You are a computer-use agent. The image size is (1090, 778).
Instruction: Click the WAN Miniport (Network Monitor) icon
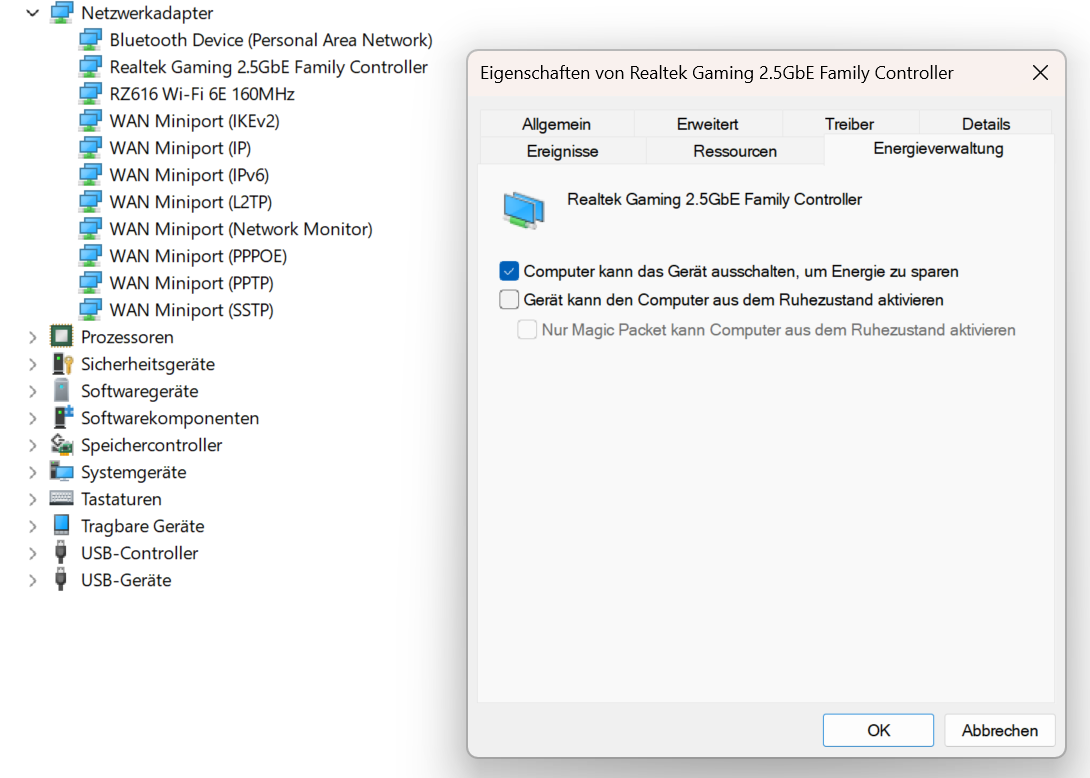(90, 229)
